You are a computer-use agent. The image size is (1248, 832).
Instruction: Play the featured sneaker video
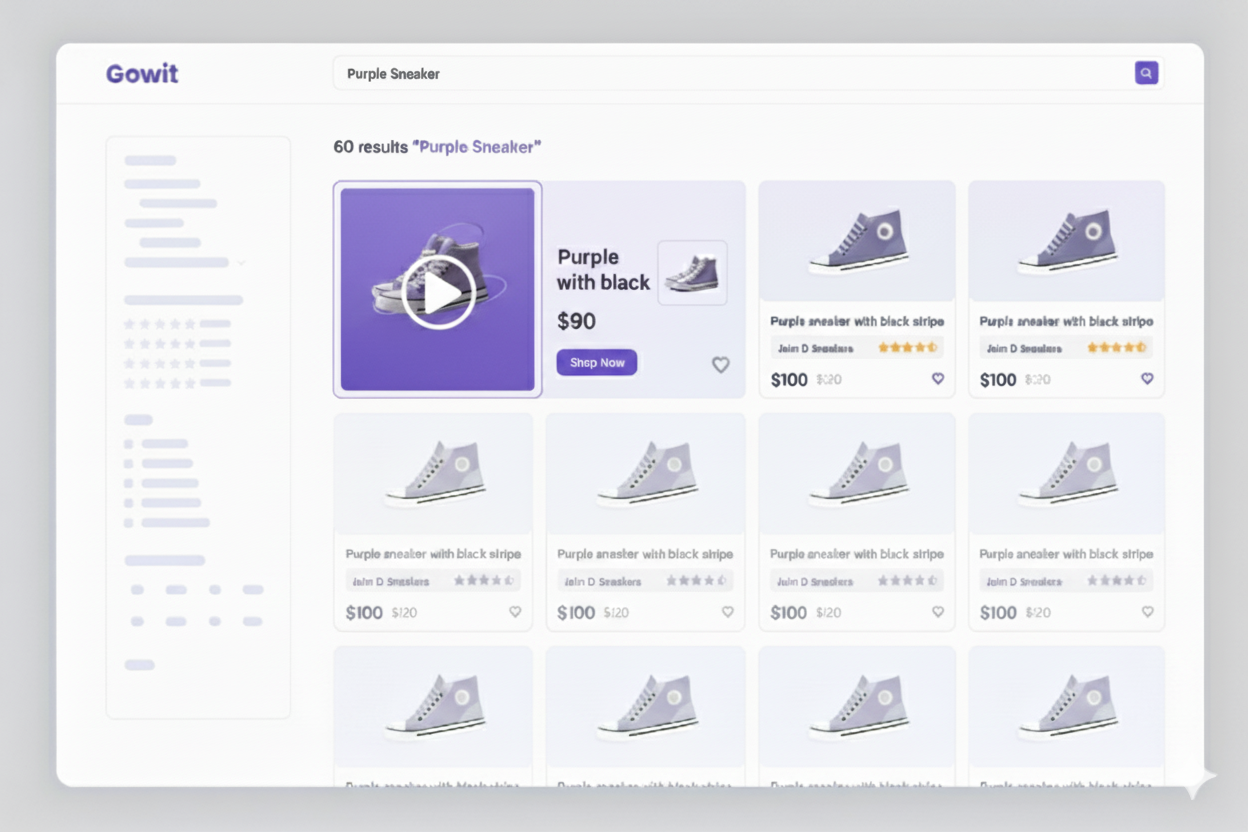point(438,291)
